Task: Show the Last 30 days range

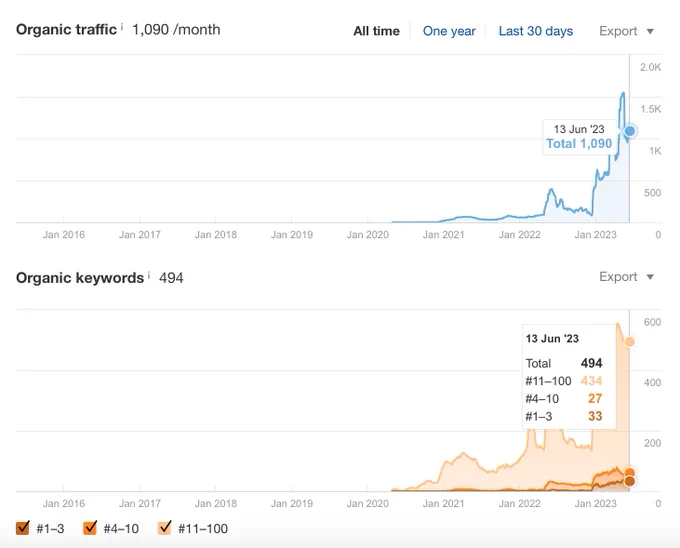Action: click(536, 31)
